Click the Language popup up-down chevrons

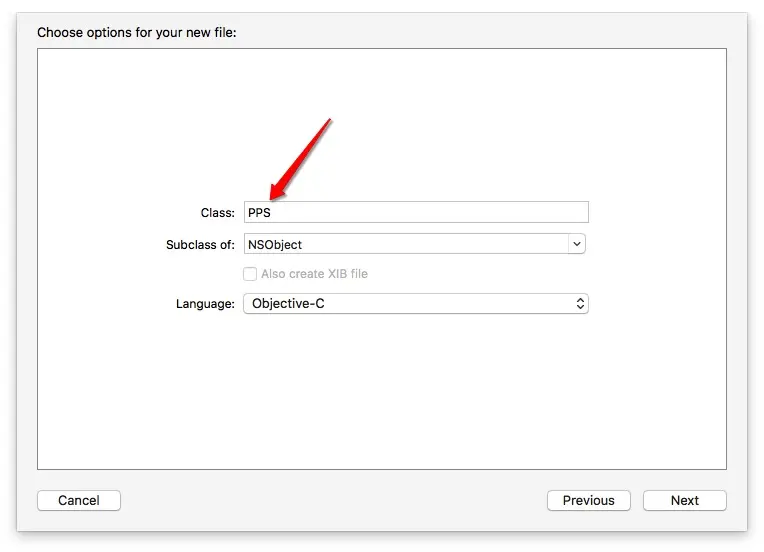pos(580,303)
